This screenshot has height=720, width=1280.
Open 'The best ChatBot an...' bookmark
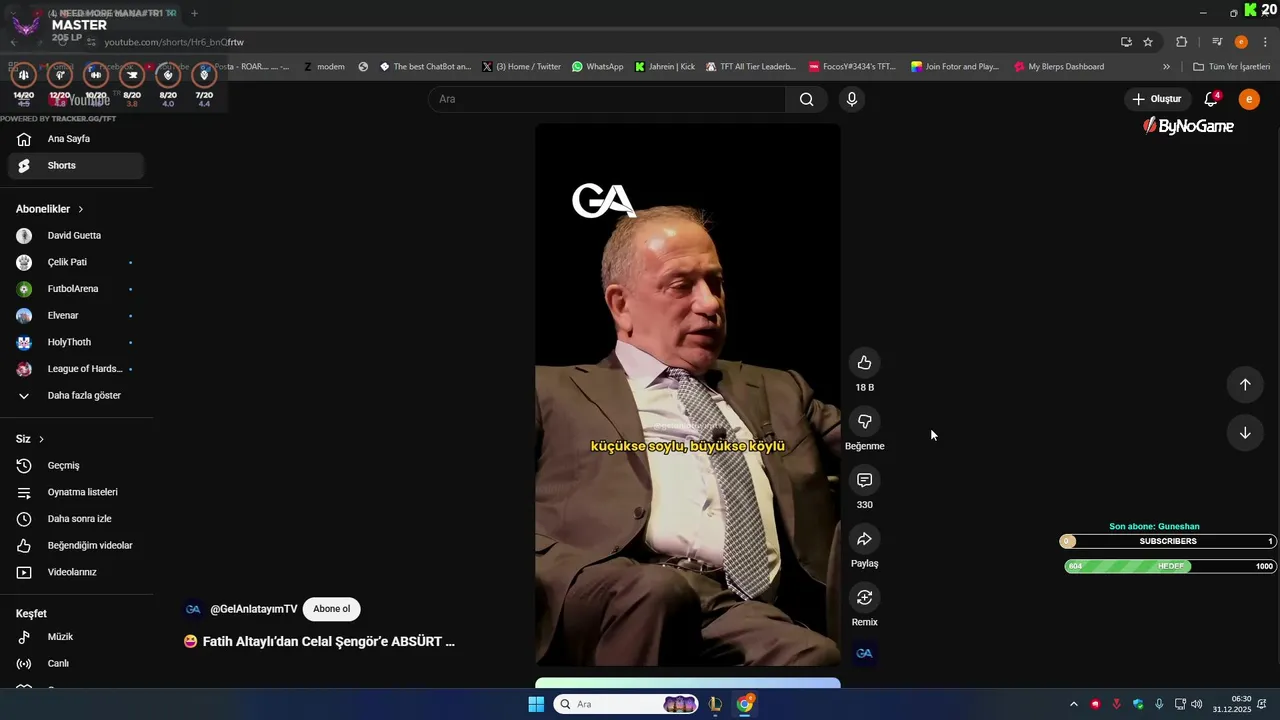[x=425, y=67]
